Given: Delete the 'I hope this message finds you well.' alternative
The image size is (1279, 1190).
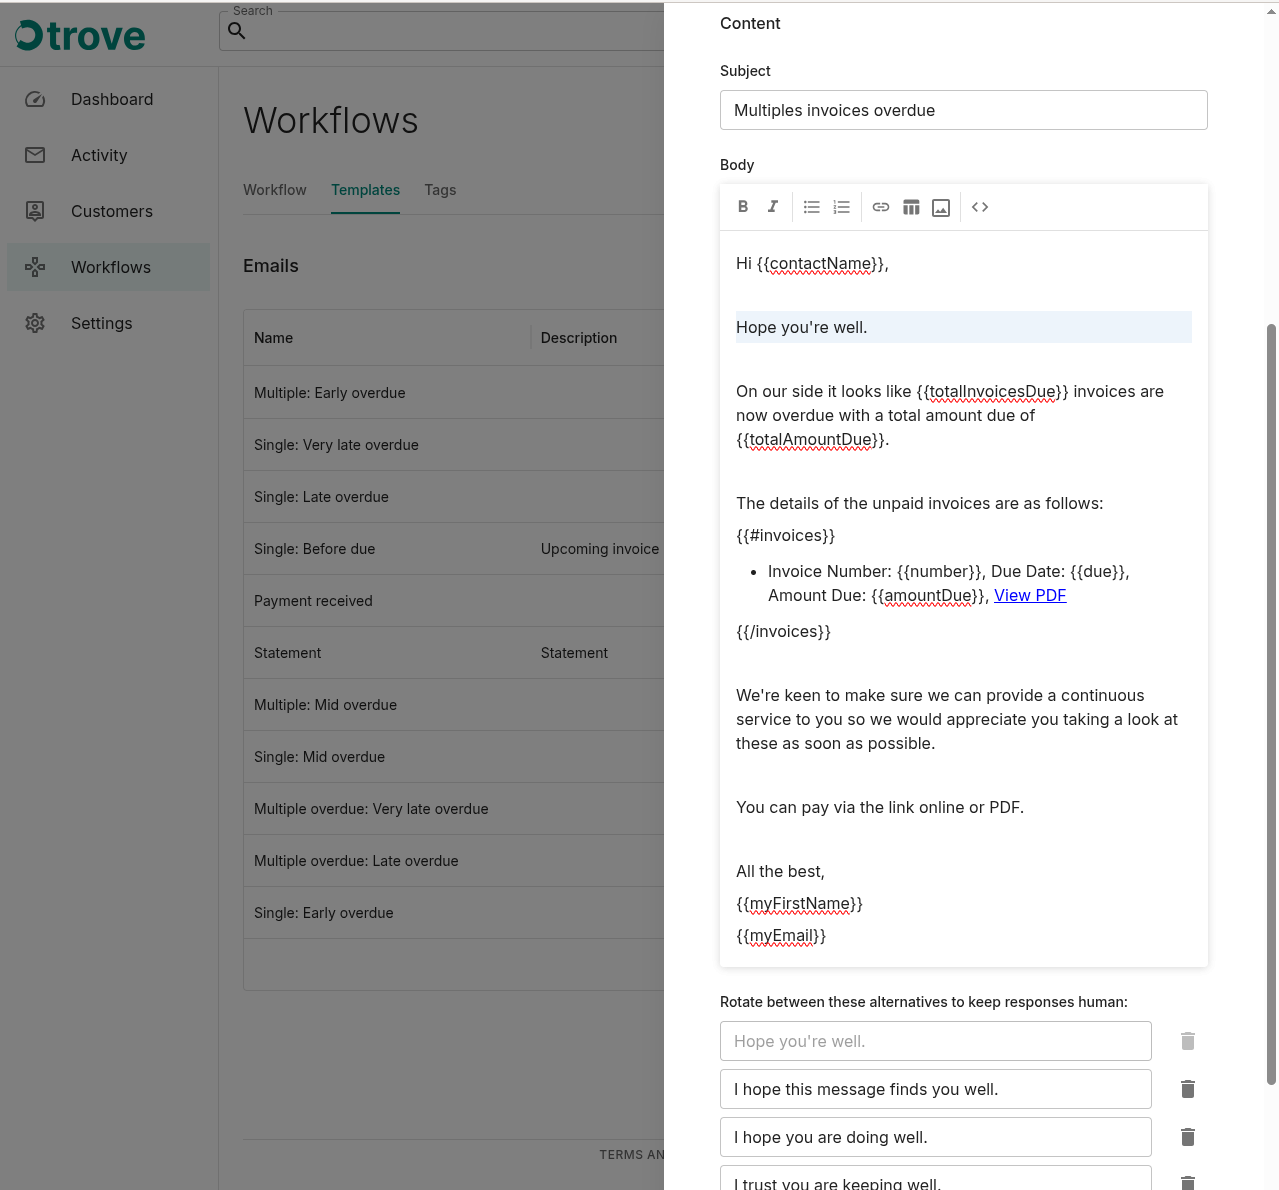Looking at the screenshot, I should [1187, 1089].
